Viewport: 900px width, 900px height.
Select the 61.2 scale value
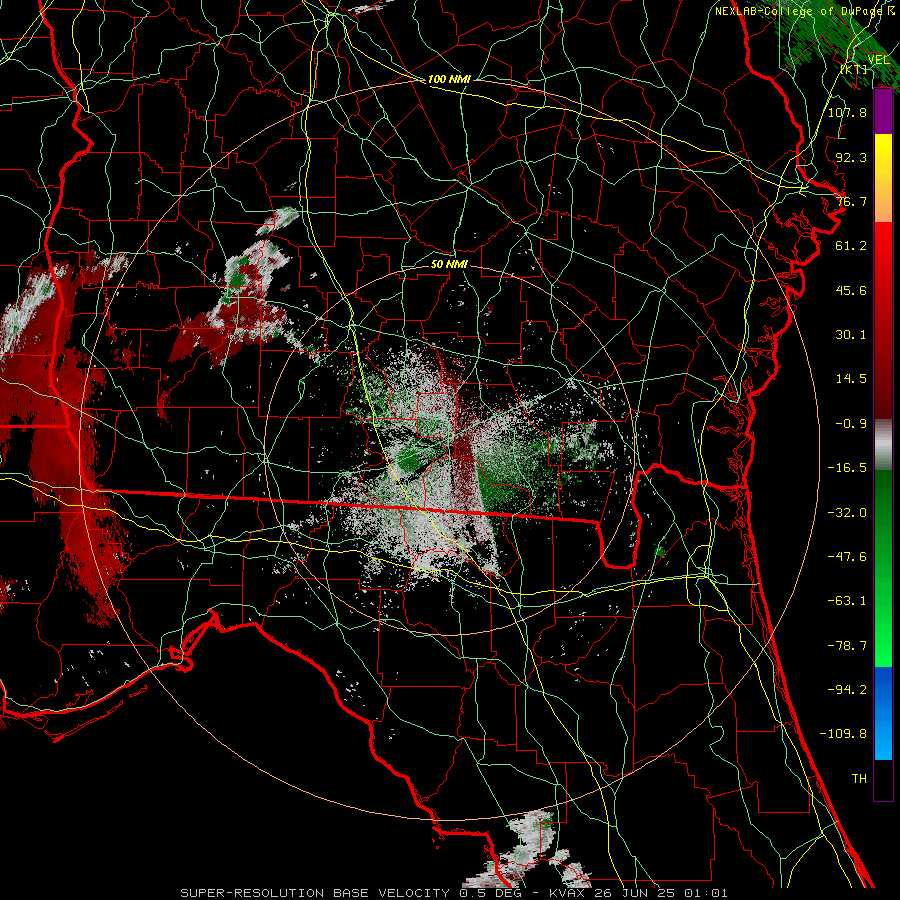point(851,246)
